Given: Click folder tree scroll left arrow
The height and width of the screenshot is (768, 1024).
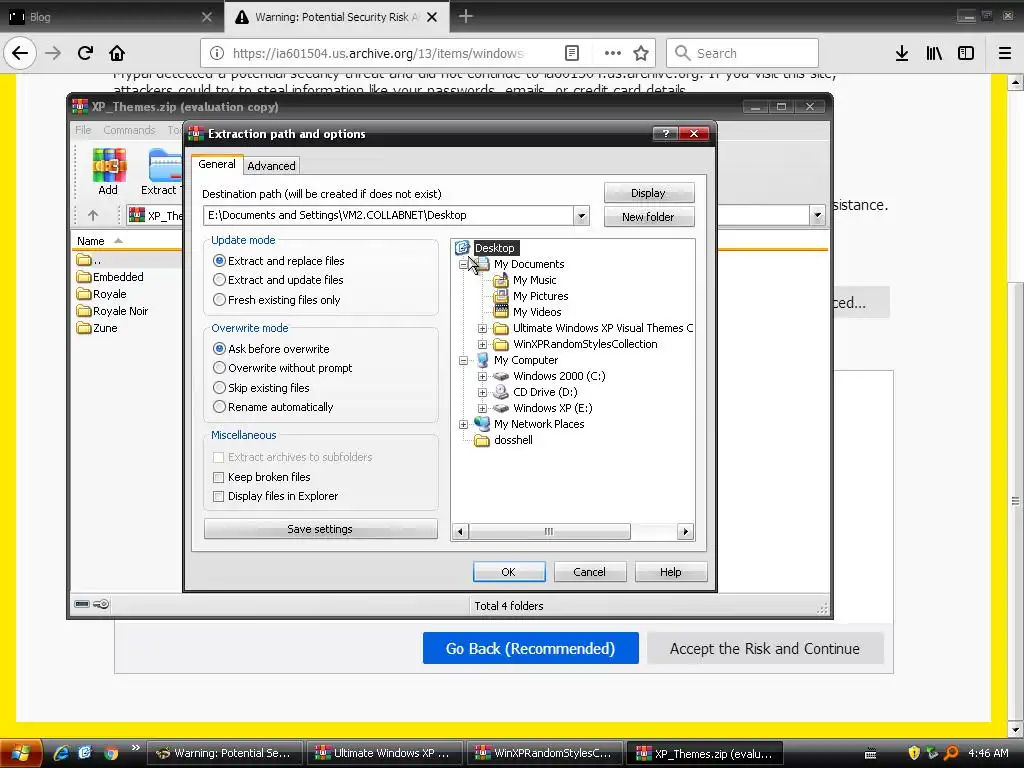Looking at the screenshot, I should point(460,532).
